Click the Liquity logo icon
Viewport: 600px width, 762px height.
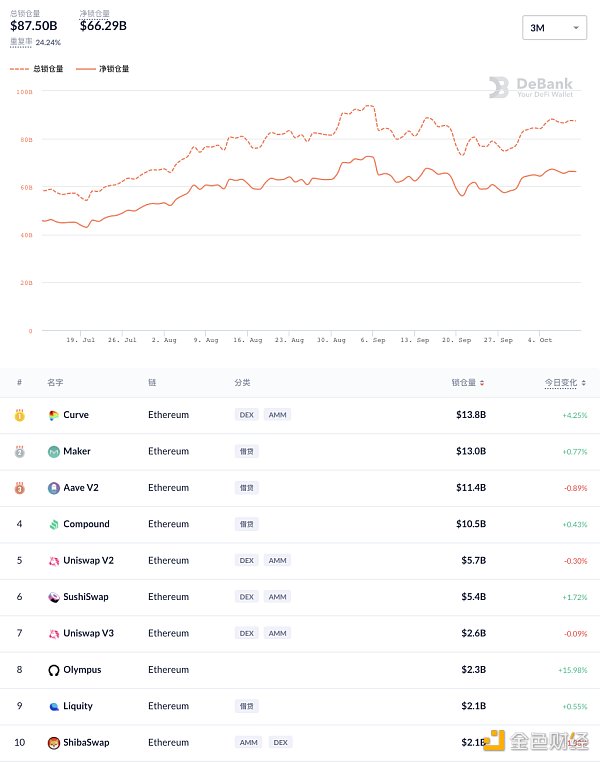tap(53, 707)
